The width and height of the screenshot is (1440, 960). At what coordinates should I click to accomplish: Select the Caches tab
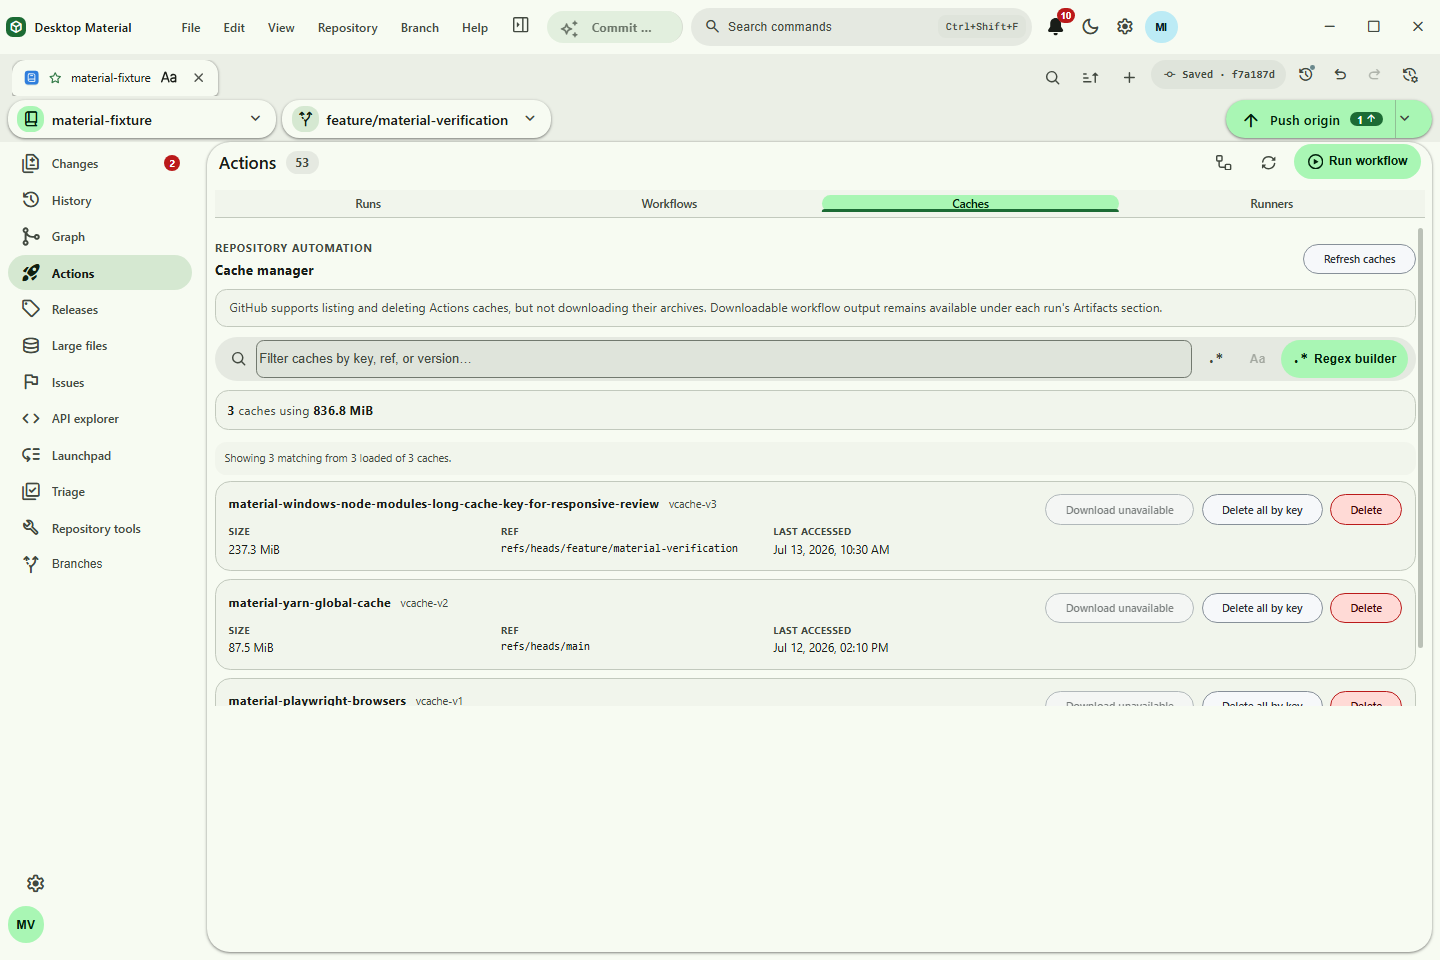[x=970, y=204]
